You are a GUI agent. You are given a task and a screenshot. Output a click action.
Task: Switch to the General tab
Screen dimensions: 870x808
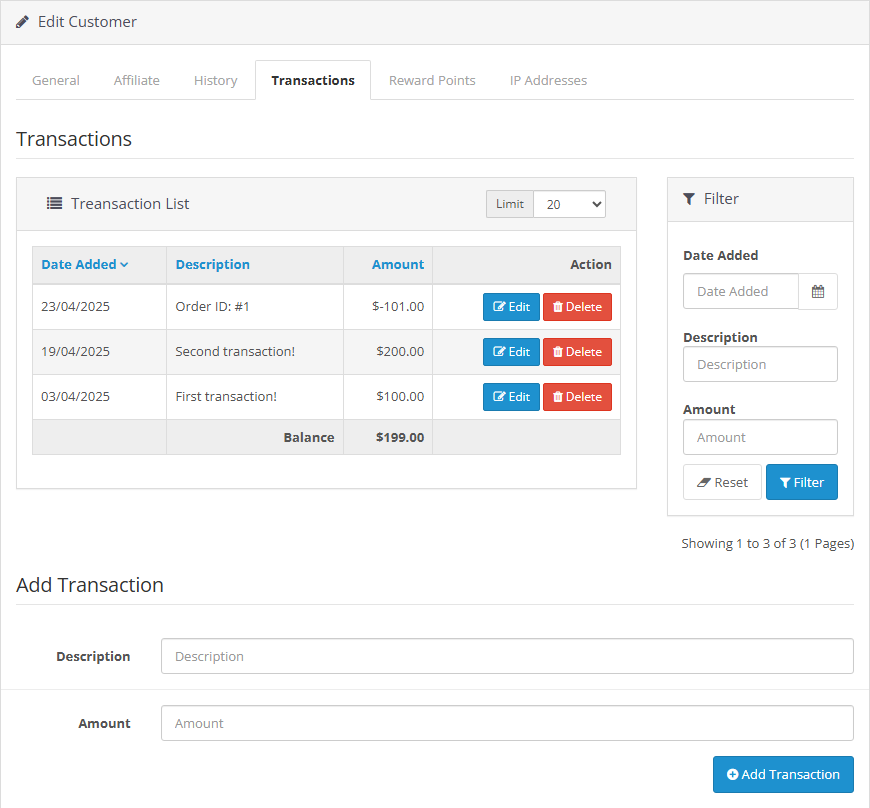56,81
